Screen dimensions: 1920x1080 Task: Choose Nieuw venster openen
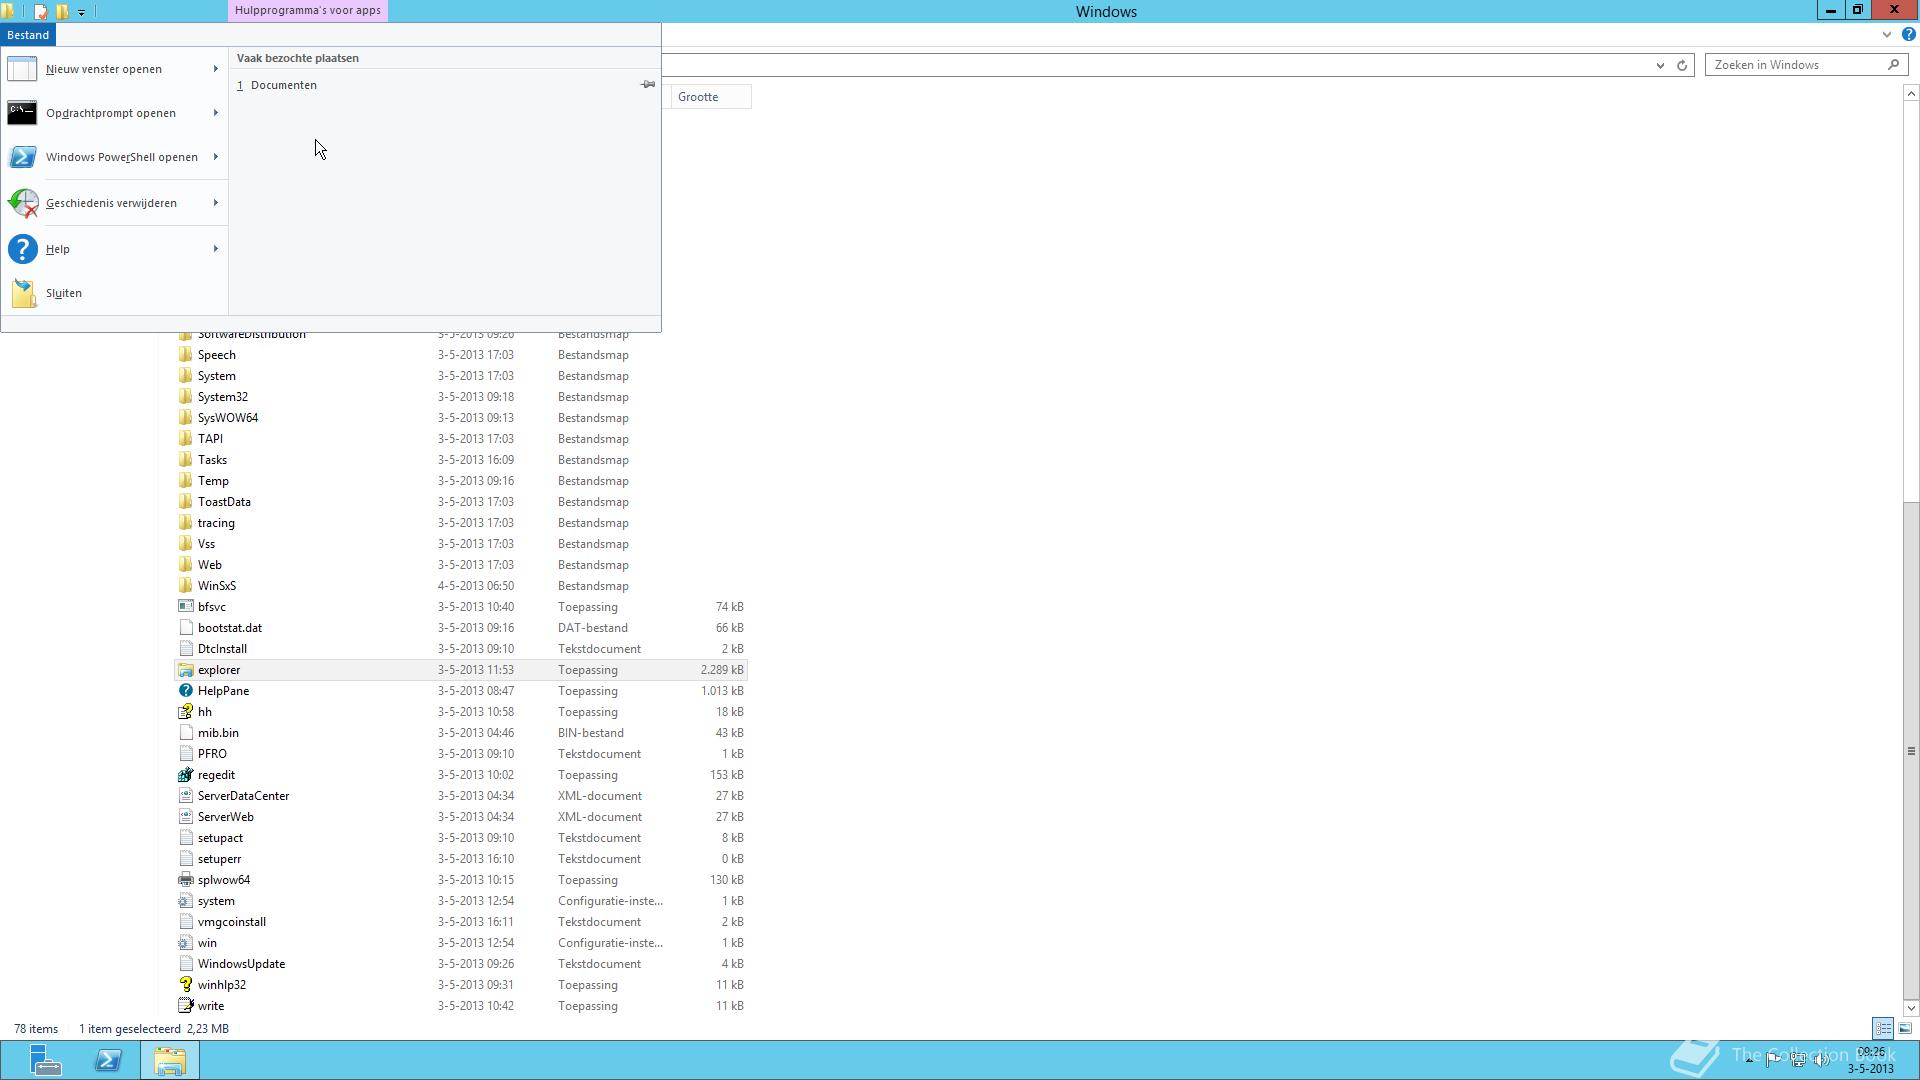(x=115, y=69)
